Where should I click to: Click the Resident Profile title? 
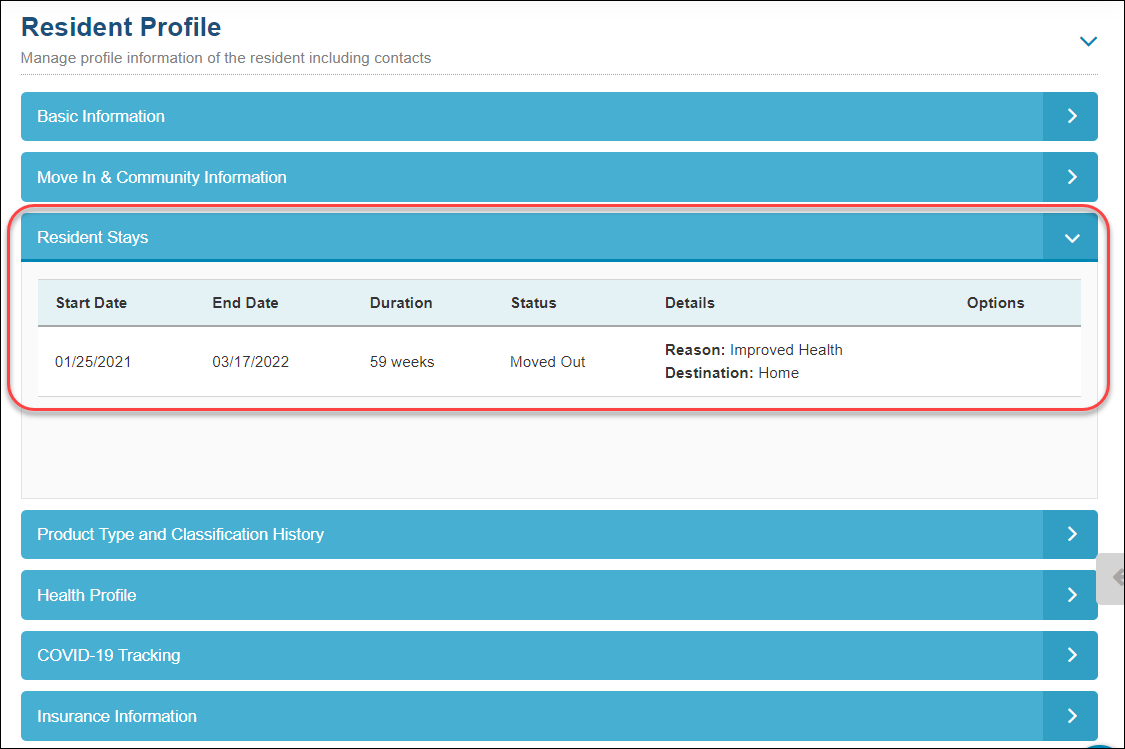(x=121, y=27)
